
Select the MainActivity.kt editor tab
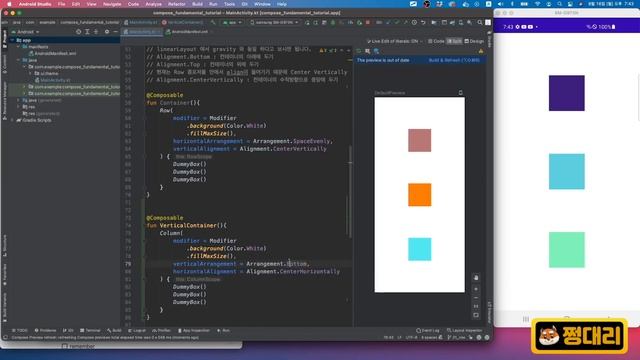tap(141, 31)
